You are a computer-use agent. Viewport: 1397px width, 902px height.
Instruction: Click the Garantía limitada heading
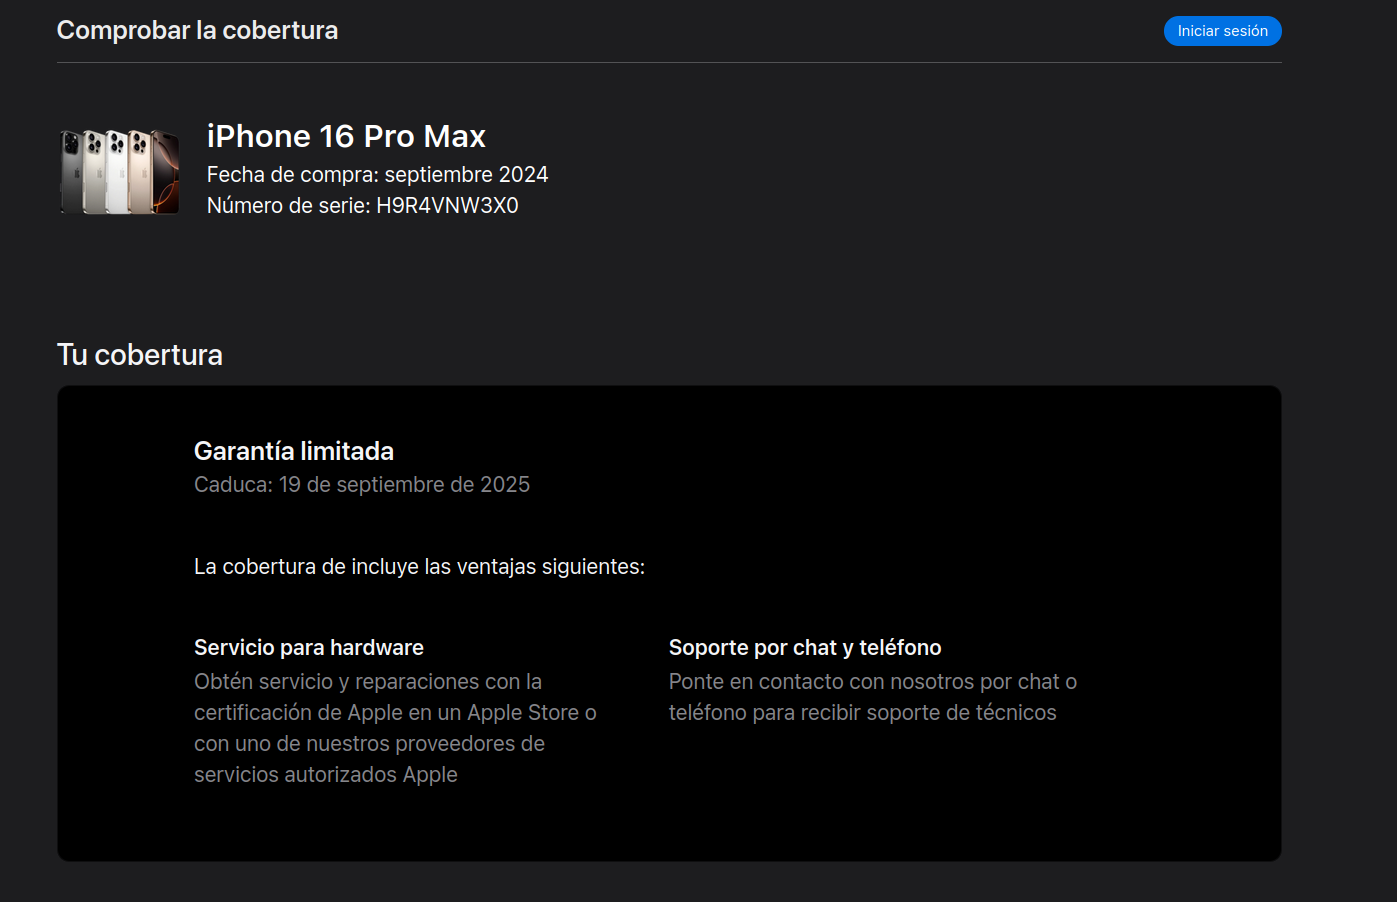click(294, 451)
